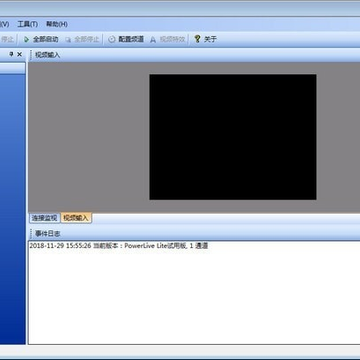Toggle the auto-hide pin on left panel

(x=11, y=54)
